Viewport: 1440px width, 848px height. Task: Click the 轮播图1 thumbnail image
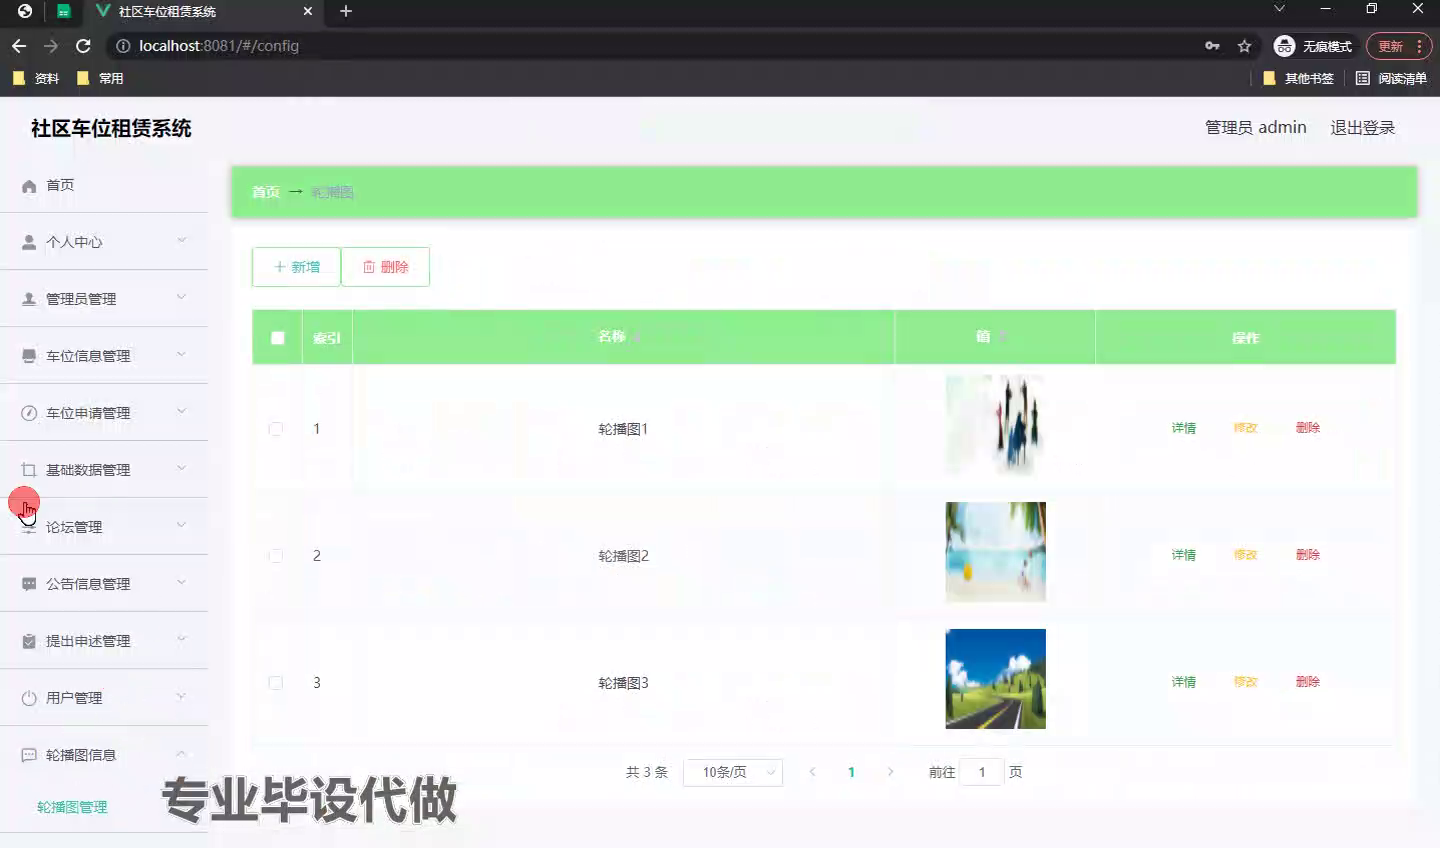click(x=995, y=425)
